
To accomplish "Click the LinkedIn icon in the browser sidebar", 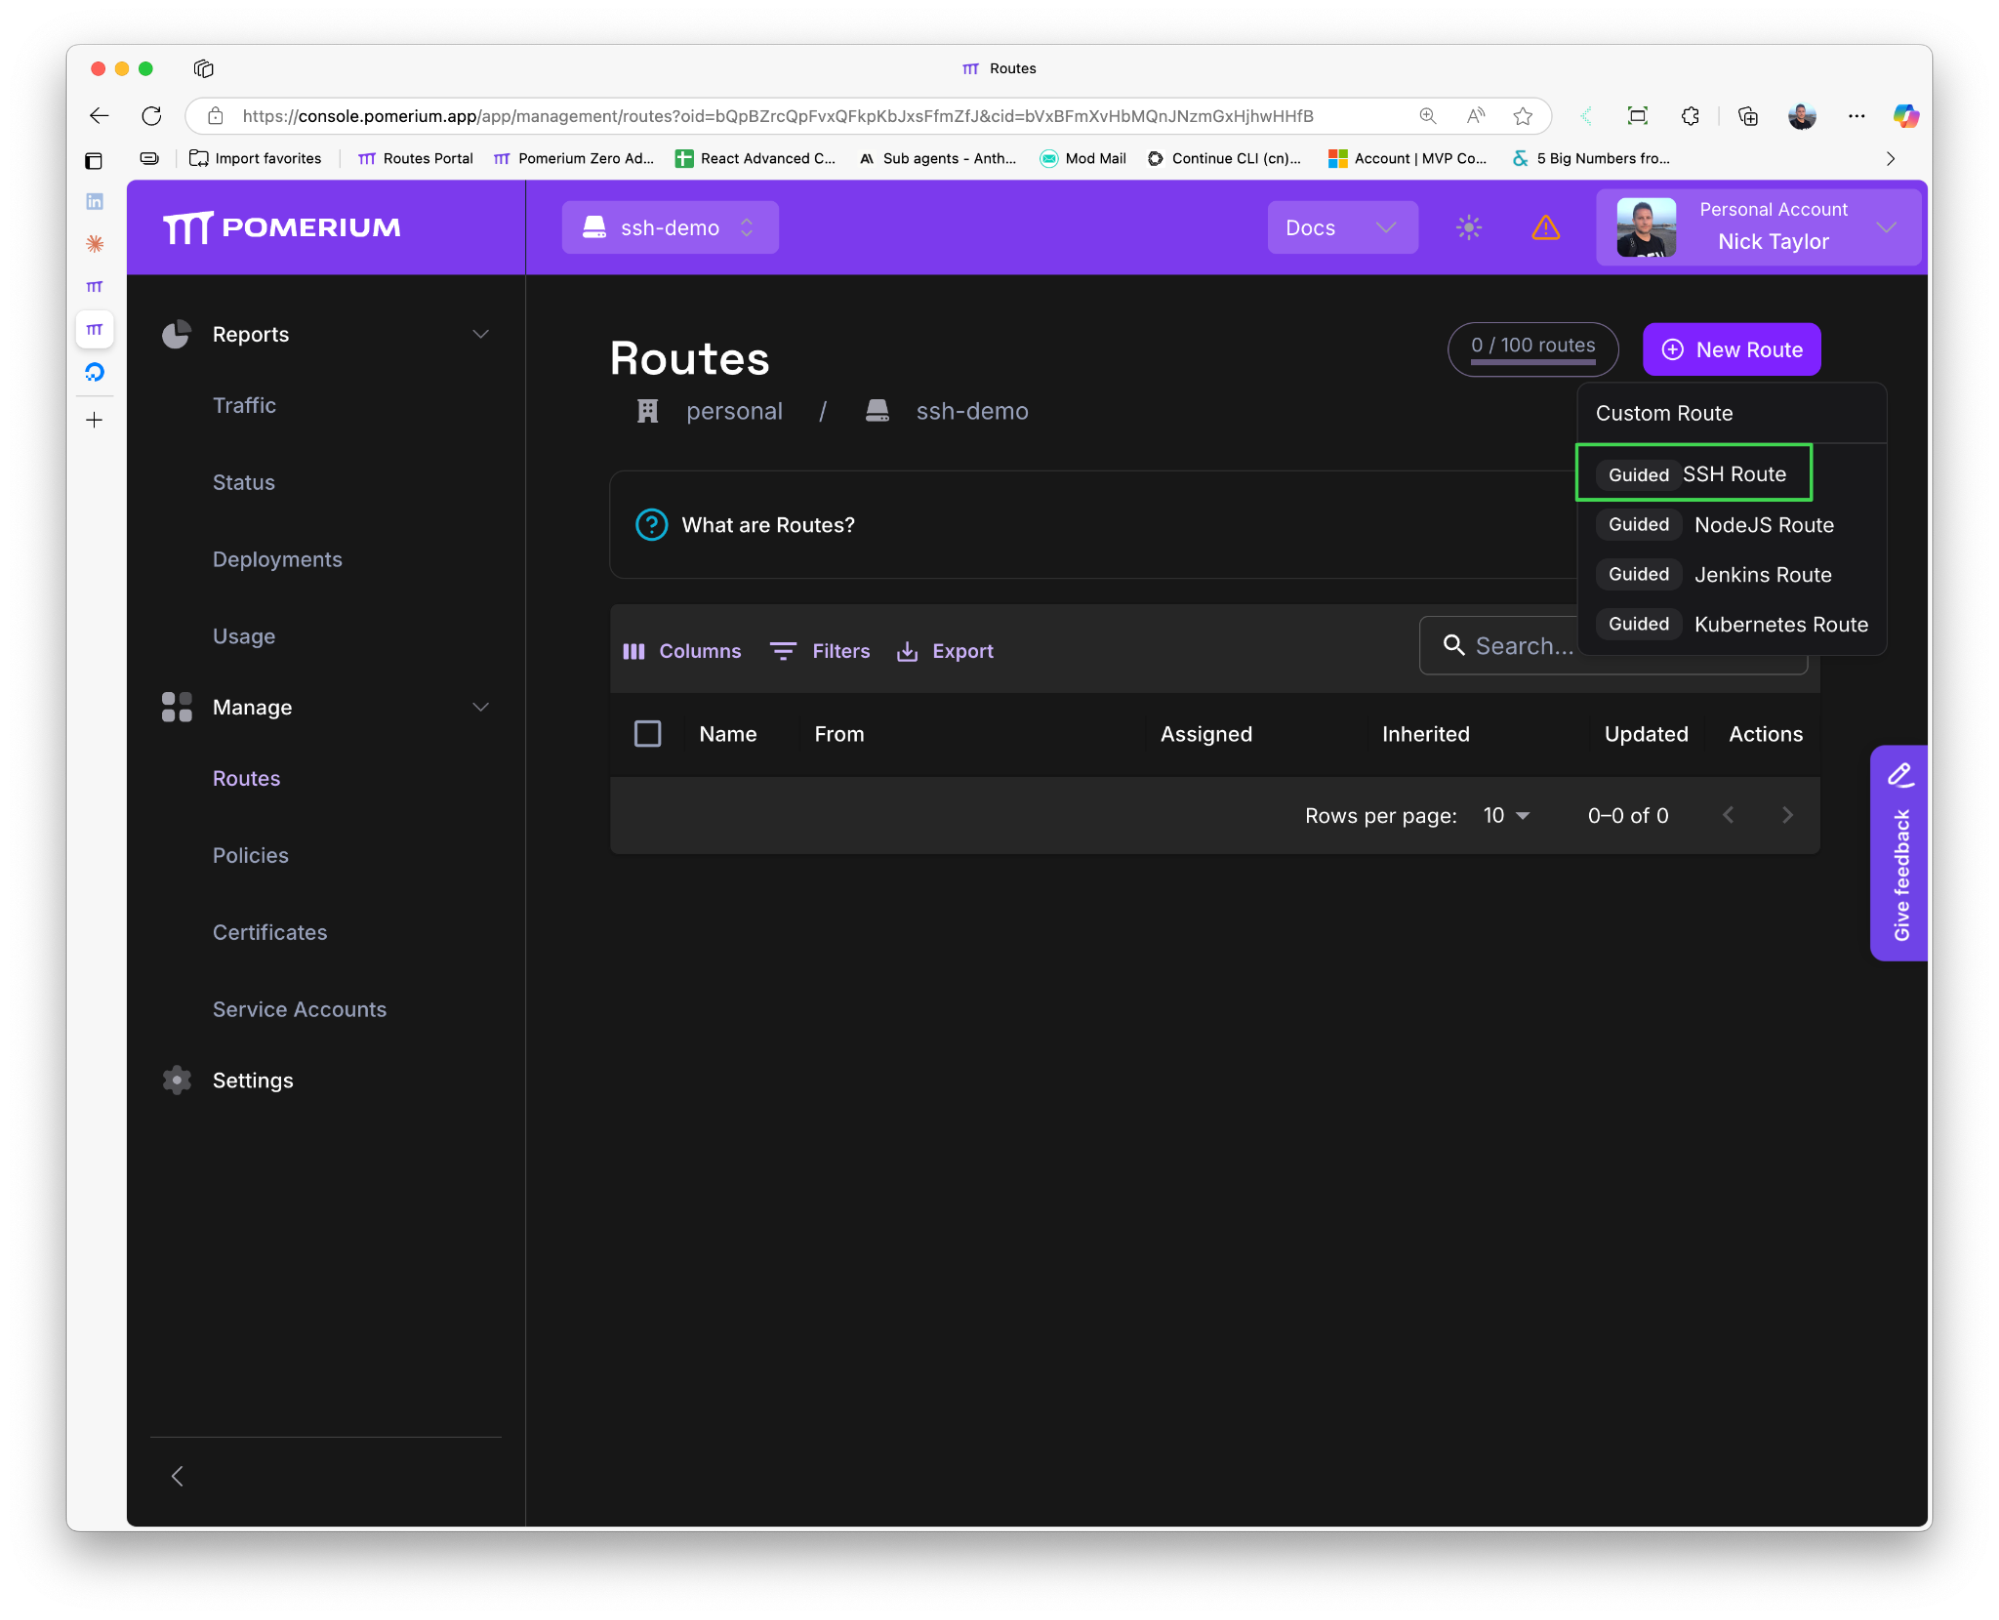I will pos(95,200).
